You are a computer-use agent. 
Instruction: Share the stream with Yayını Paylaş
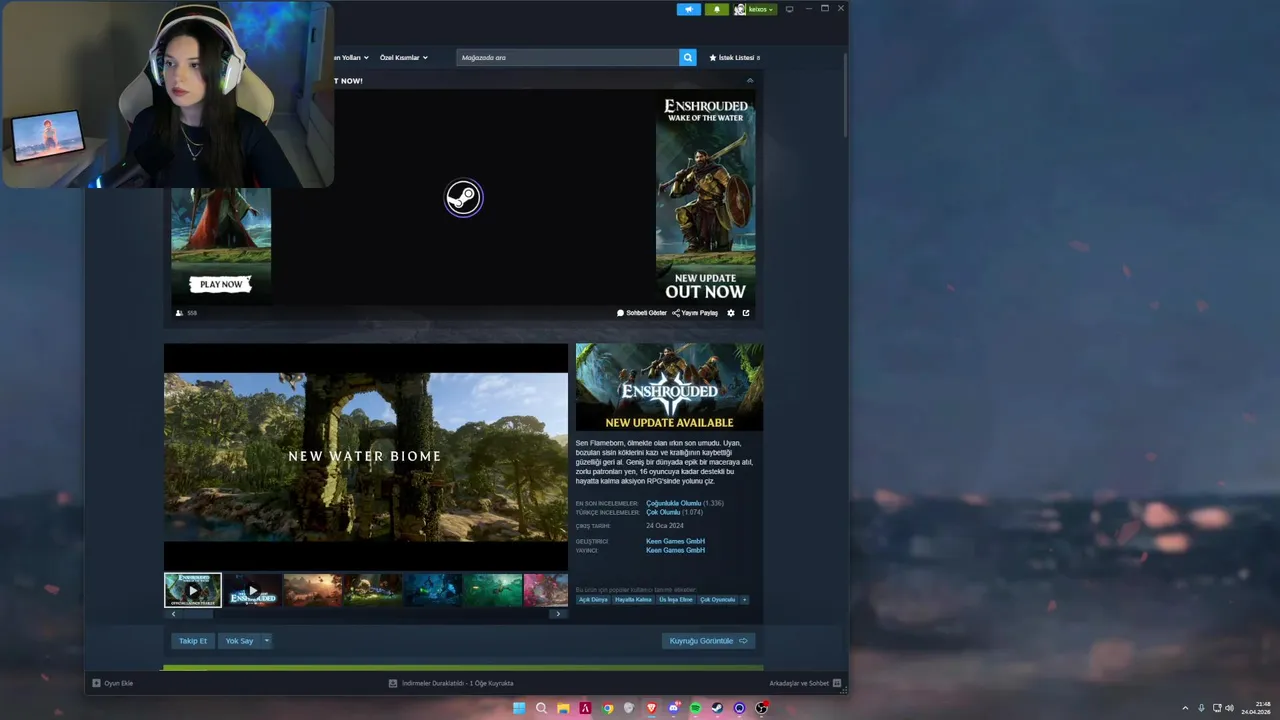695,313
